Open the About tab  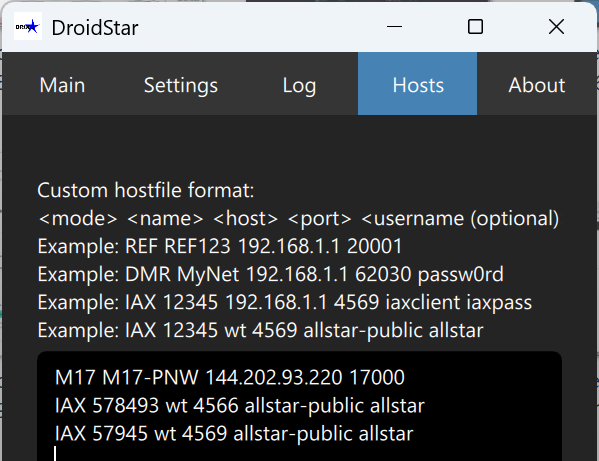536,84
